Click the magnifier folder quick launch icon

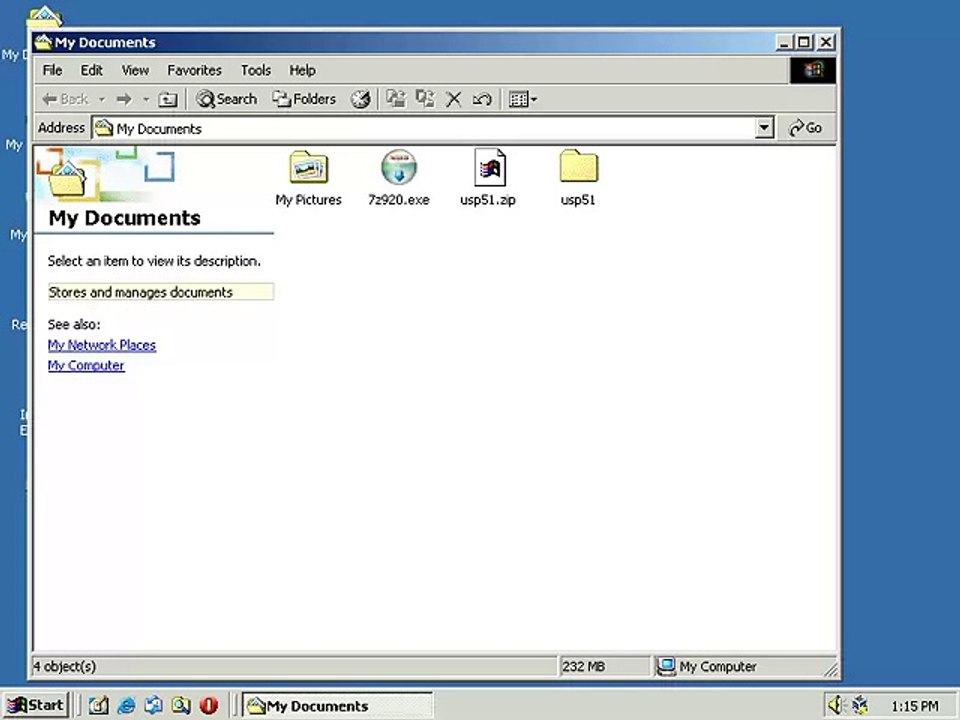(x=181, y=706)
